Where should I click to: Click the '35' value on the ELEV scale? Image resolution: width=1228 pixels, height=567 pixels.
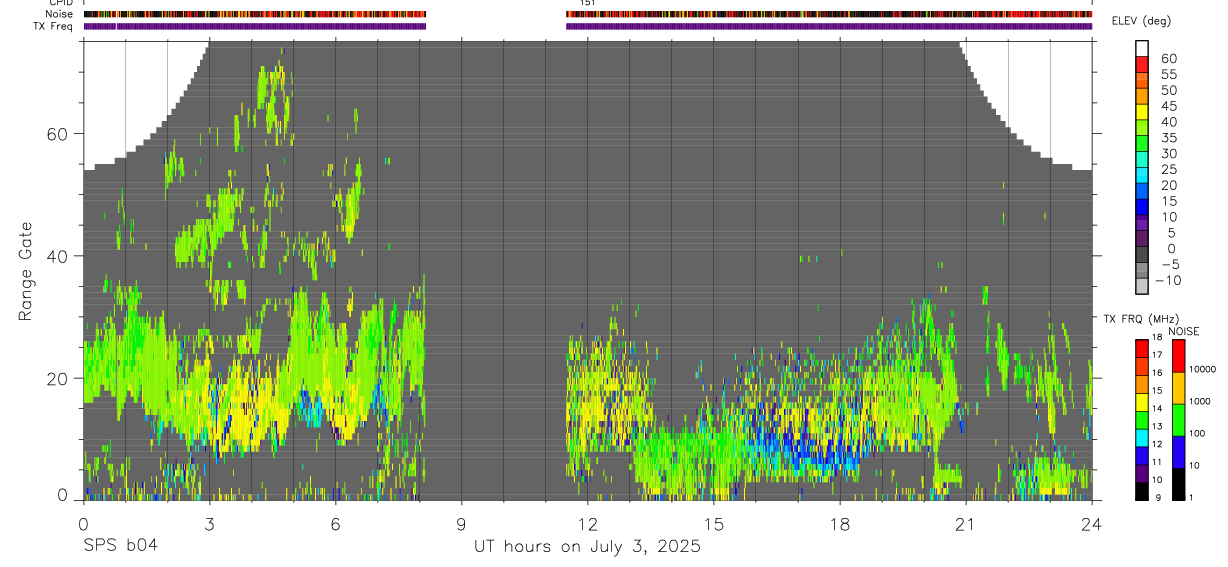click(x=1169, y=138)
